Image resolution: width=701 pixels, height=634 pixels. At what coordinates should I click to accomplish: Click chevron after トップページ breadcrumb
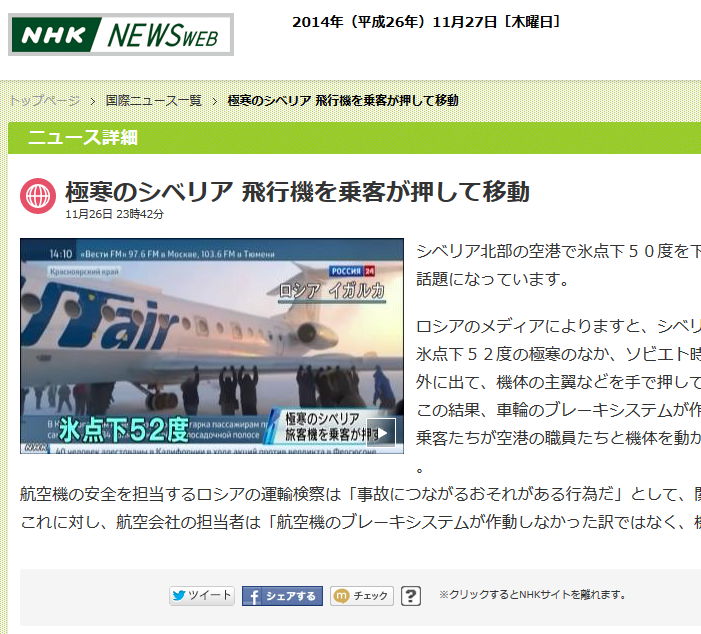[93, 101]
